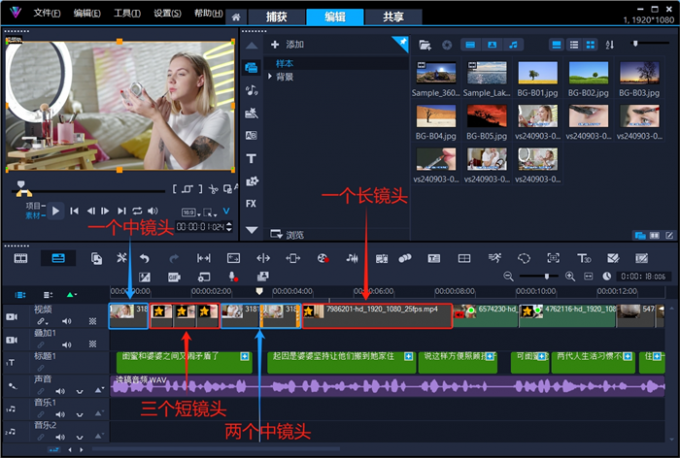680x458 pixels.
Task: Open the 3D title editor icon
Action: [x=584, y=258]
